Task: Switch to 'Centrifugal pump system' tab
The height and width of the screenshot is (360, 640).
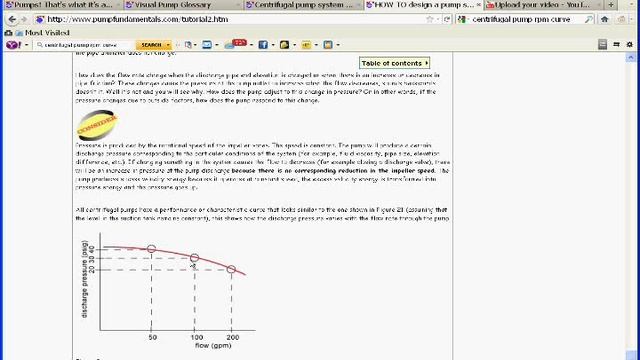Action: [302, 5]
